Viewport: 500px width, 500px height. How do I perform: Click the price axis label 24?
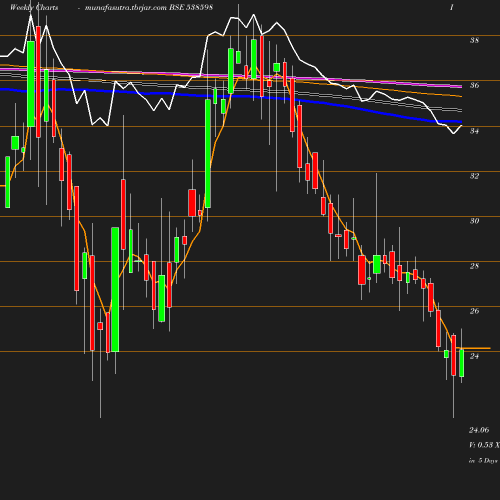pos(474,356)
